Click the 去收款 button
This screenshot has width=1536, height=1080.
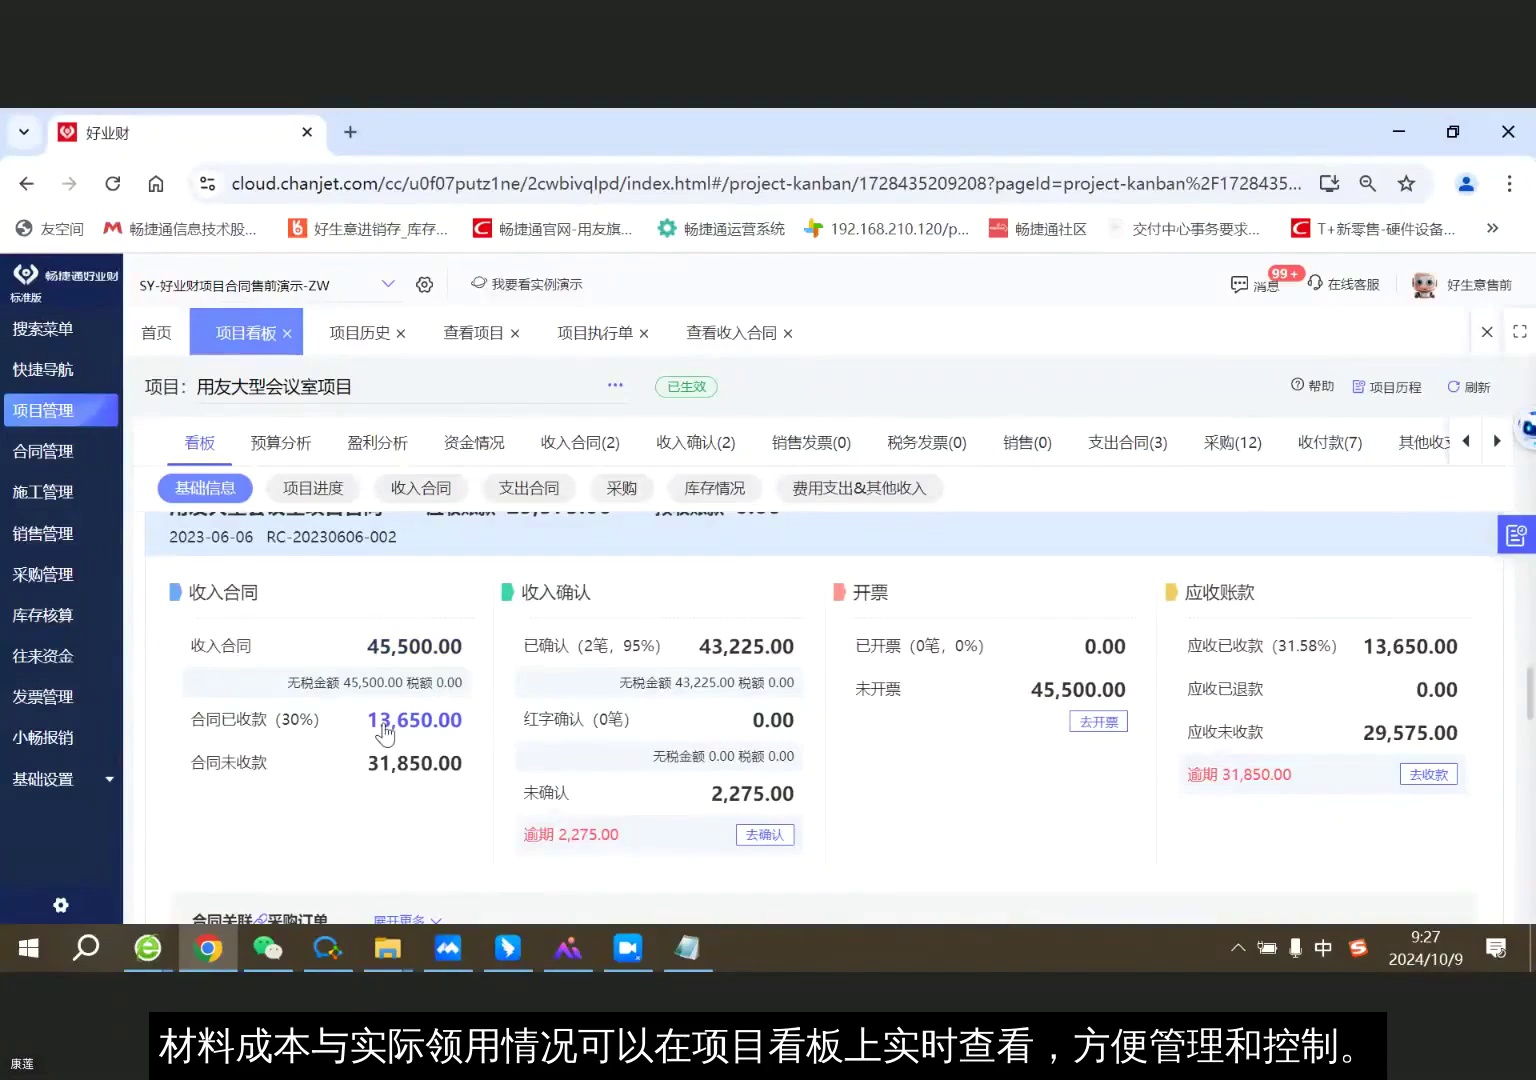[1428, 773]
